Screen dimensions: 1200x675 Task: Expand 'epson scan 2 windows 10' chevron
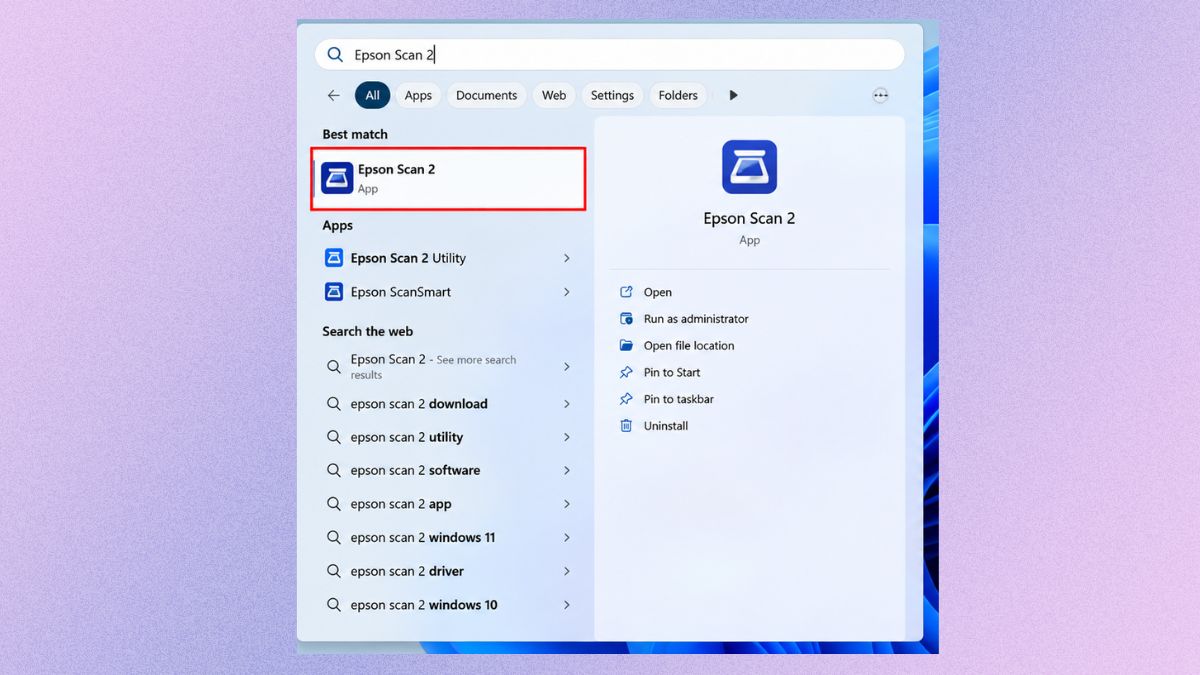566,605
